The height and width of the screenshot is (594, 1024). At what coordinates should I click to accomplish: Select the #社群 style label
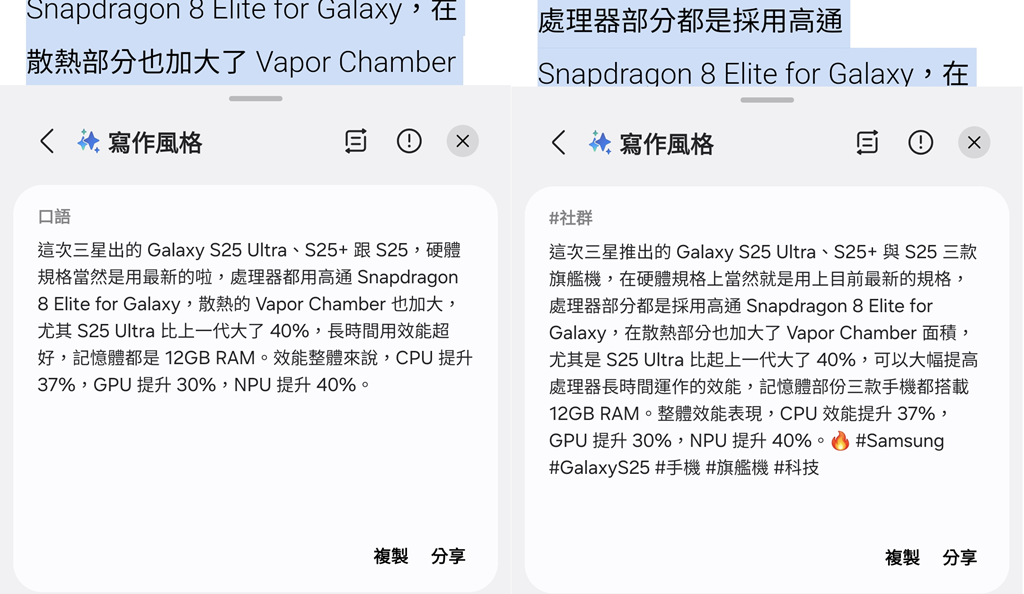(571, 218)
